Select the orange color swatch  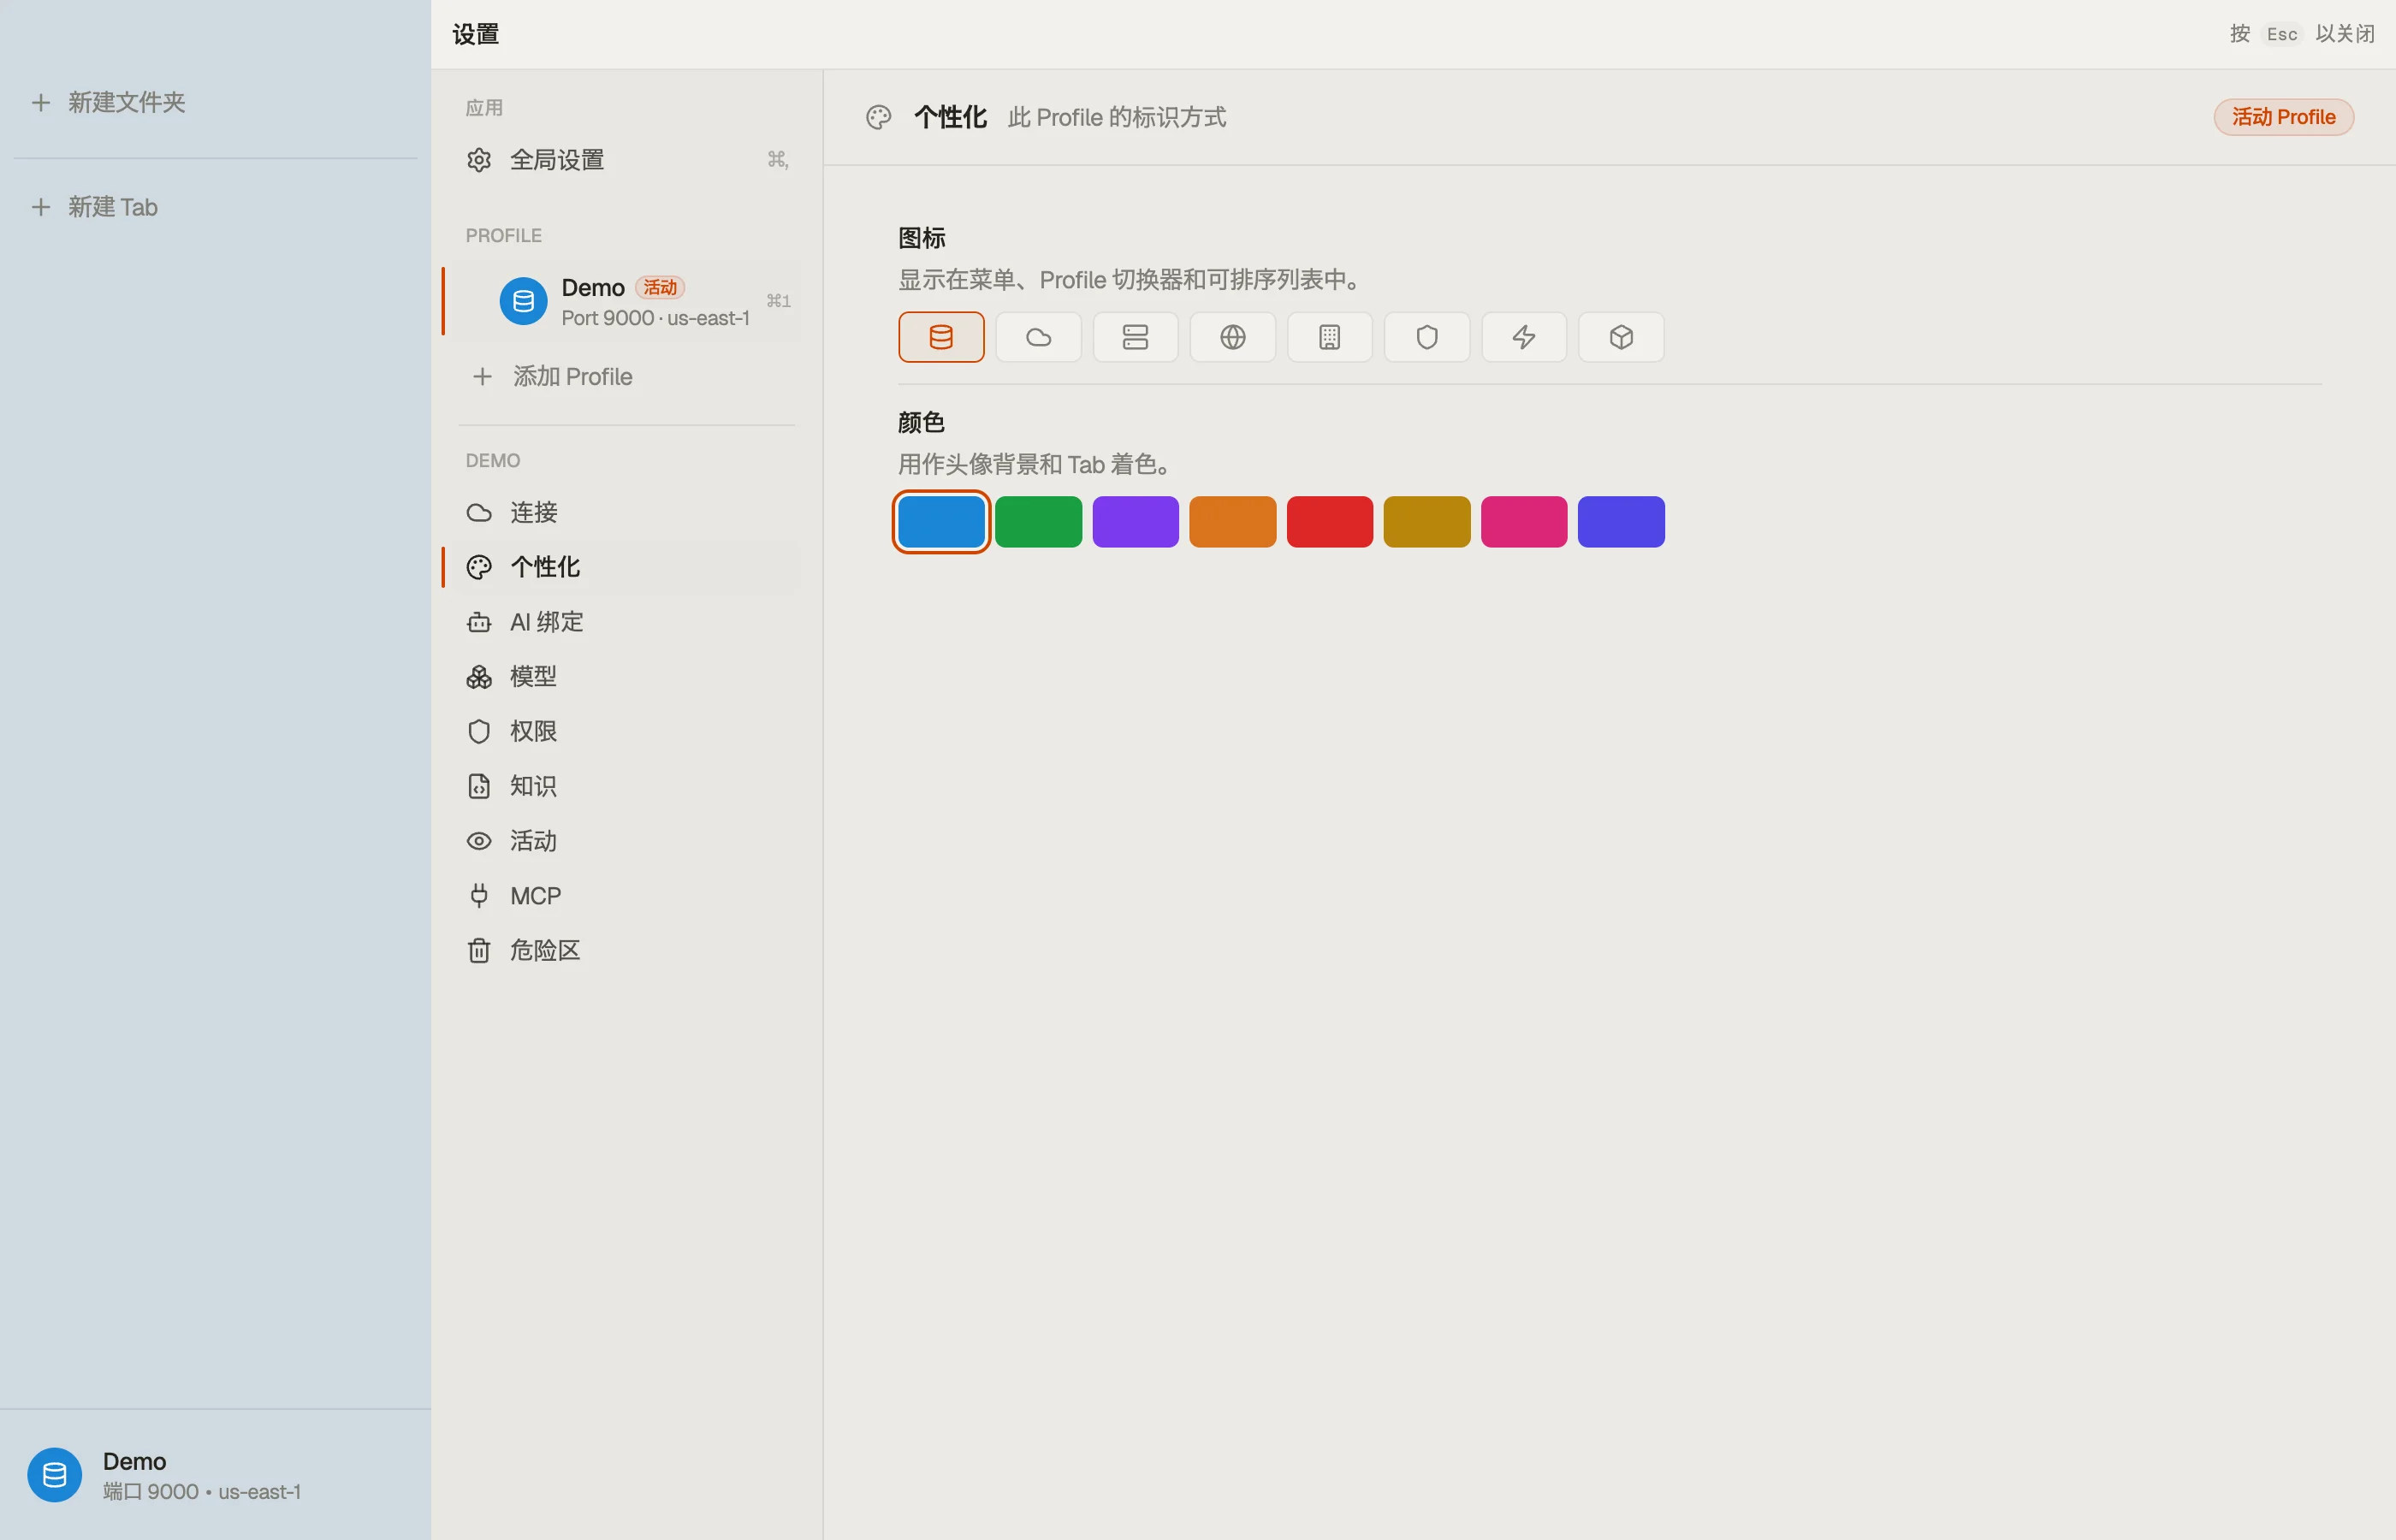1232,522
